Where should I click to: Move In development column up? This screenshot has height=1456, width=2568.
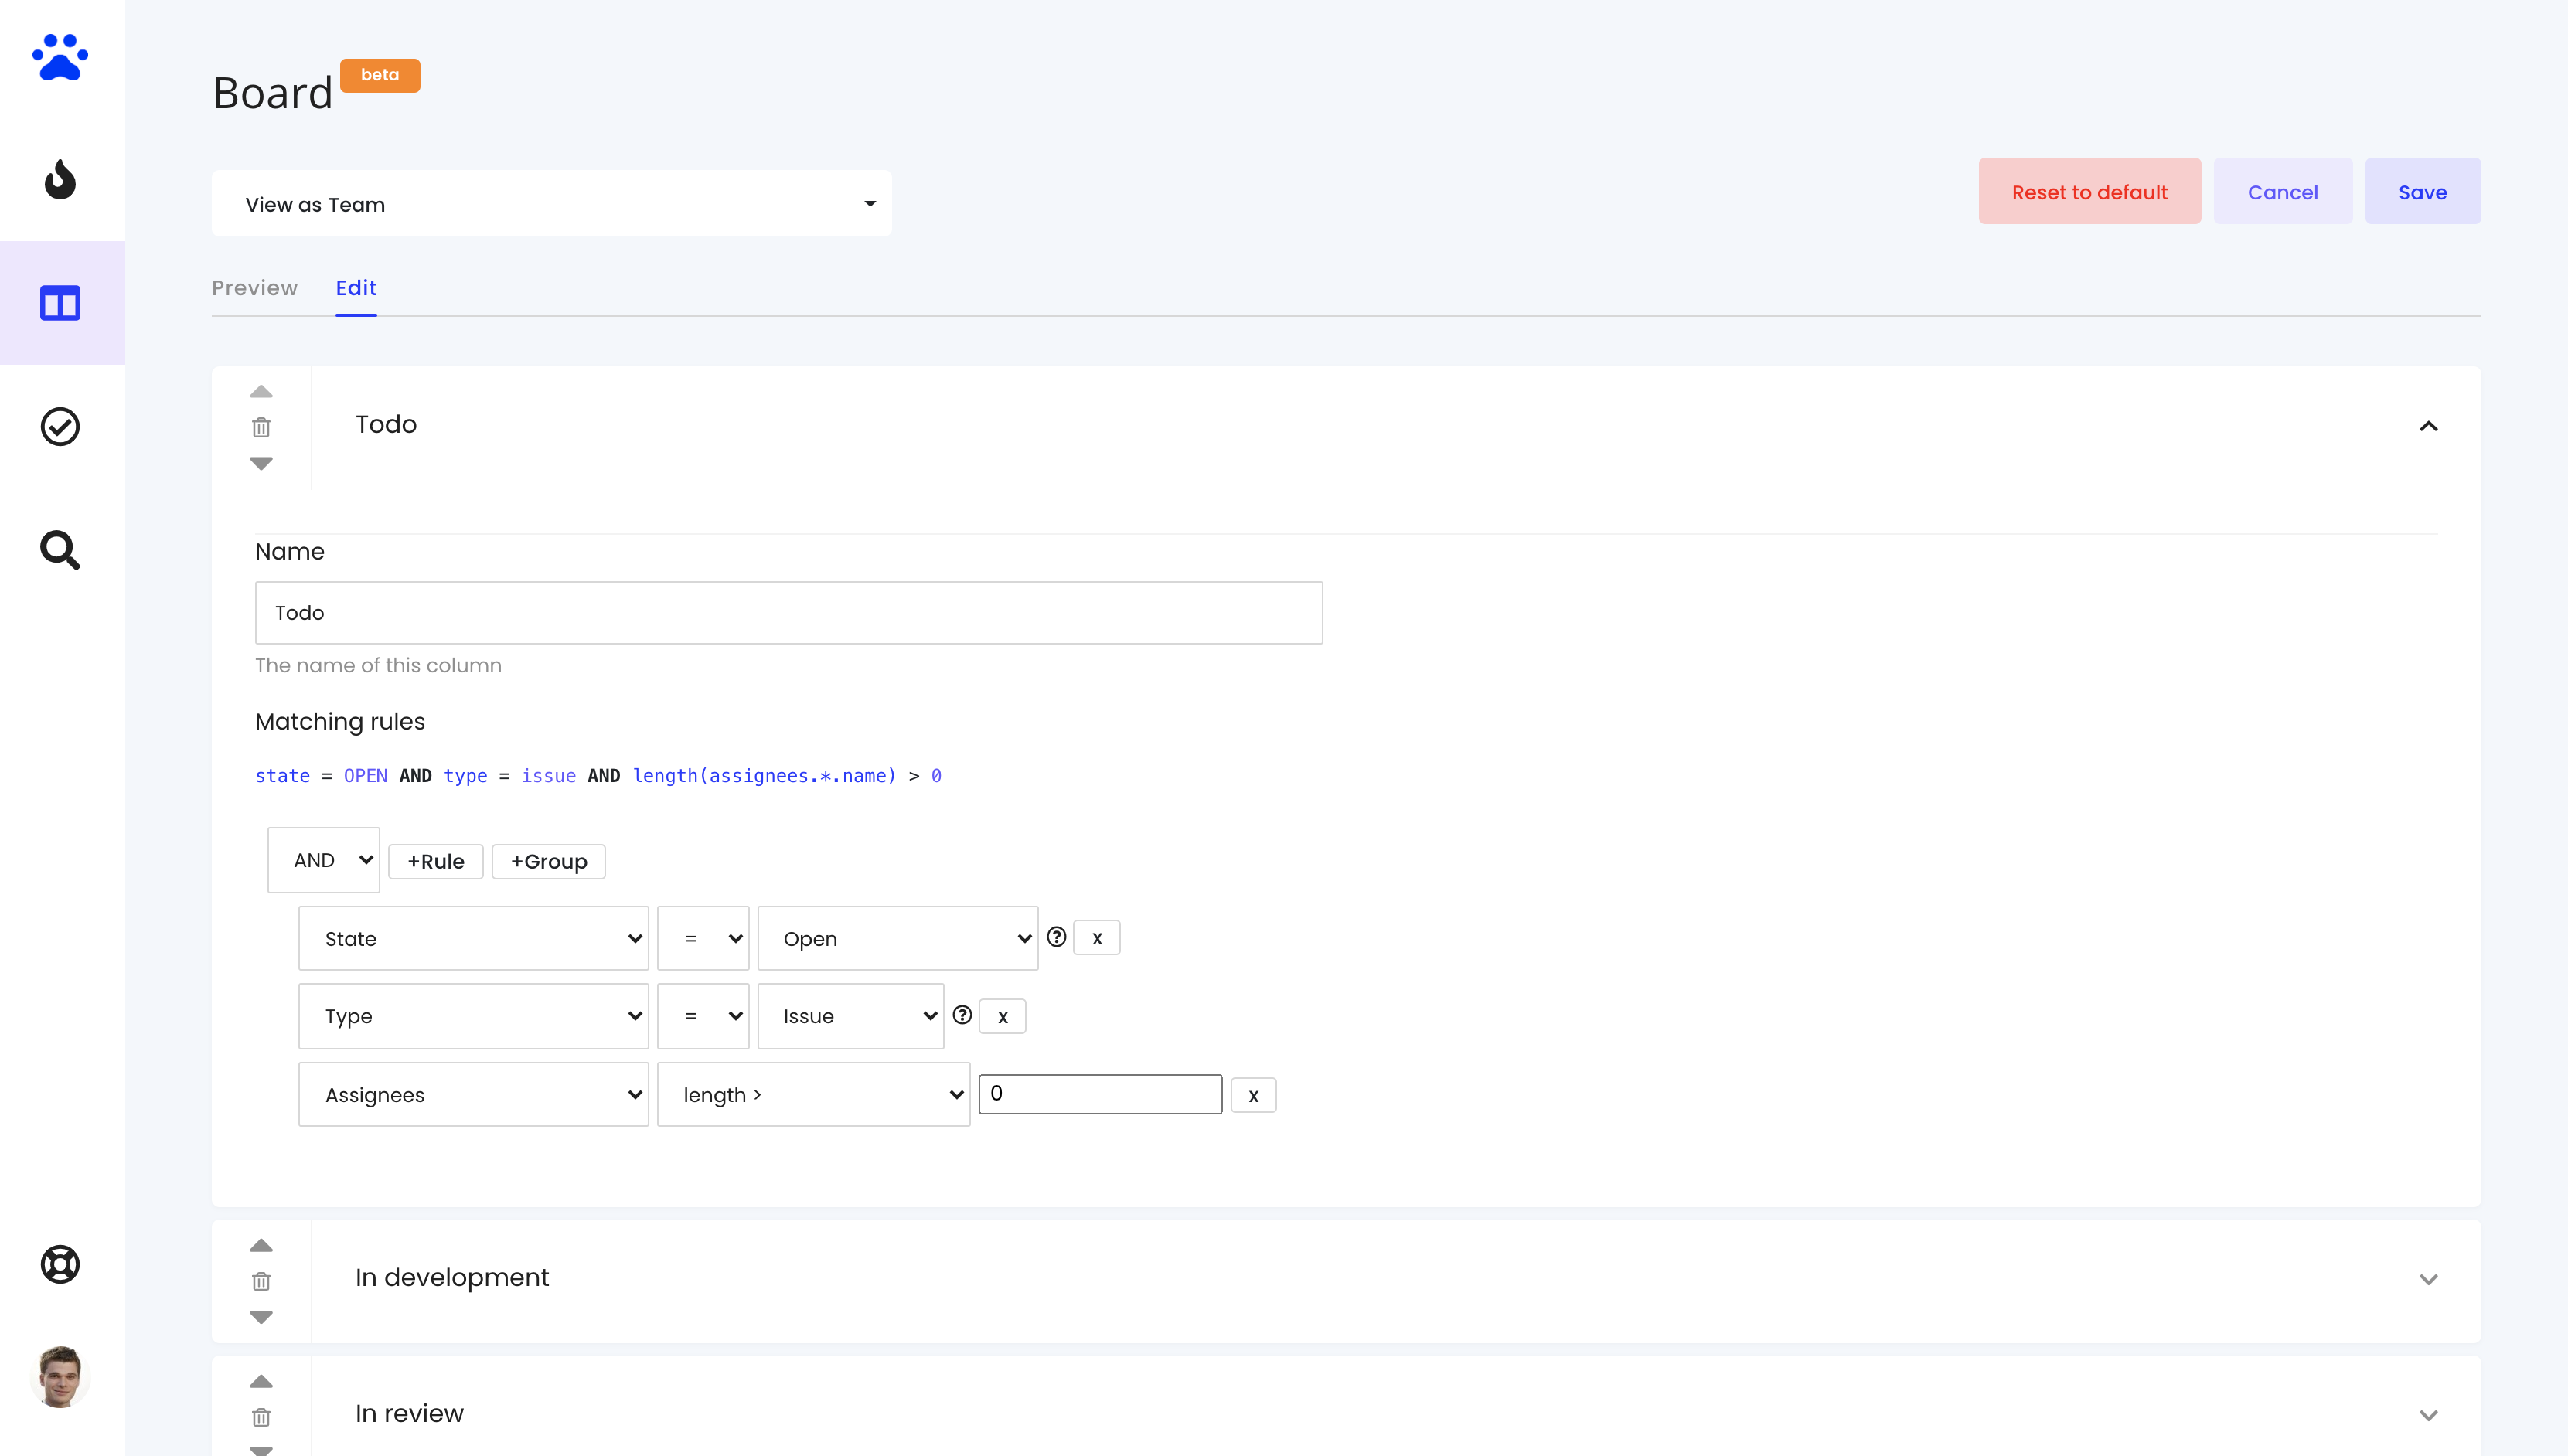pos(261,1245)
